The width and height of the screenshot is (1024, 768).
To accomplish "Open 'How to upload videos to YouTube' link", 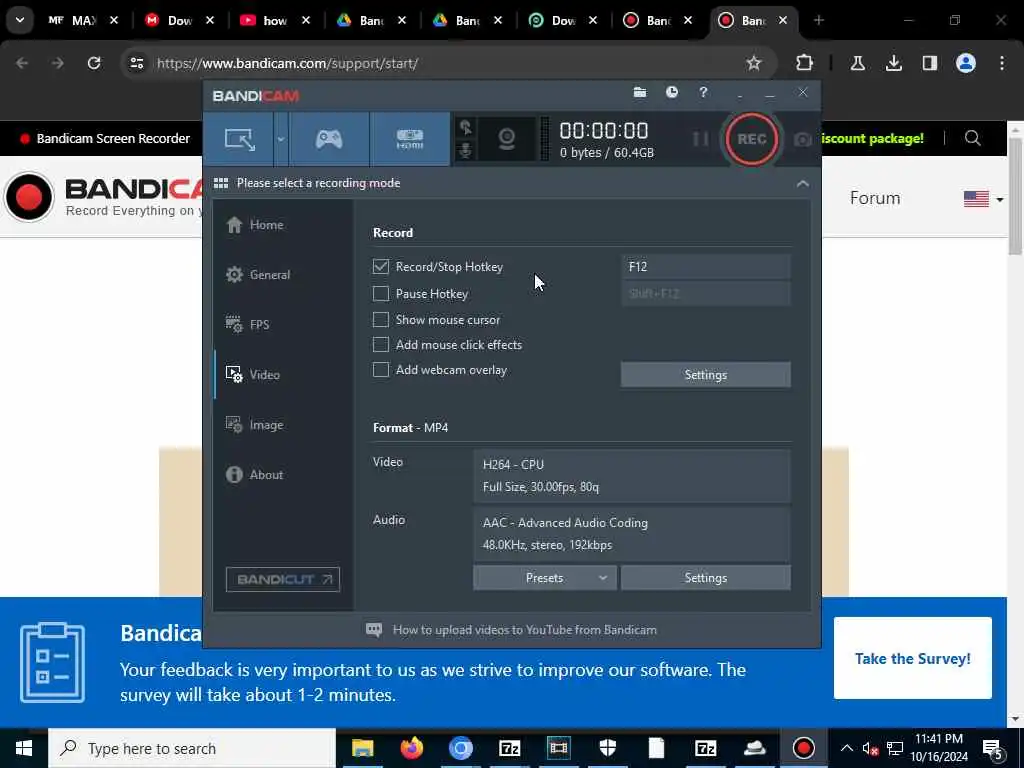I will pyautogui.click(x=524, y=630).
